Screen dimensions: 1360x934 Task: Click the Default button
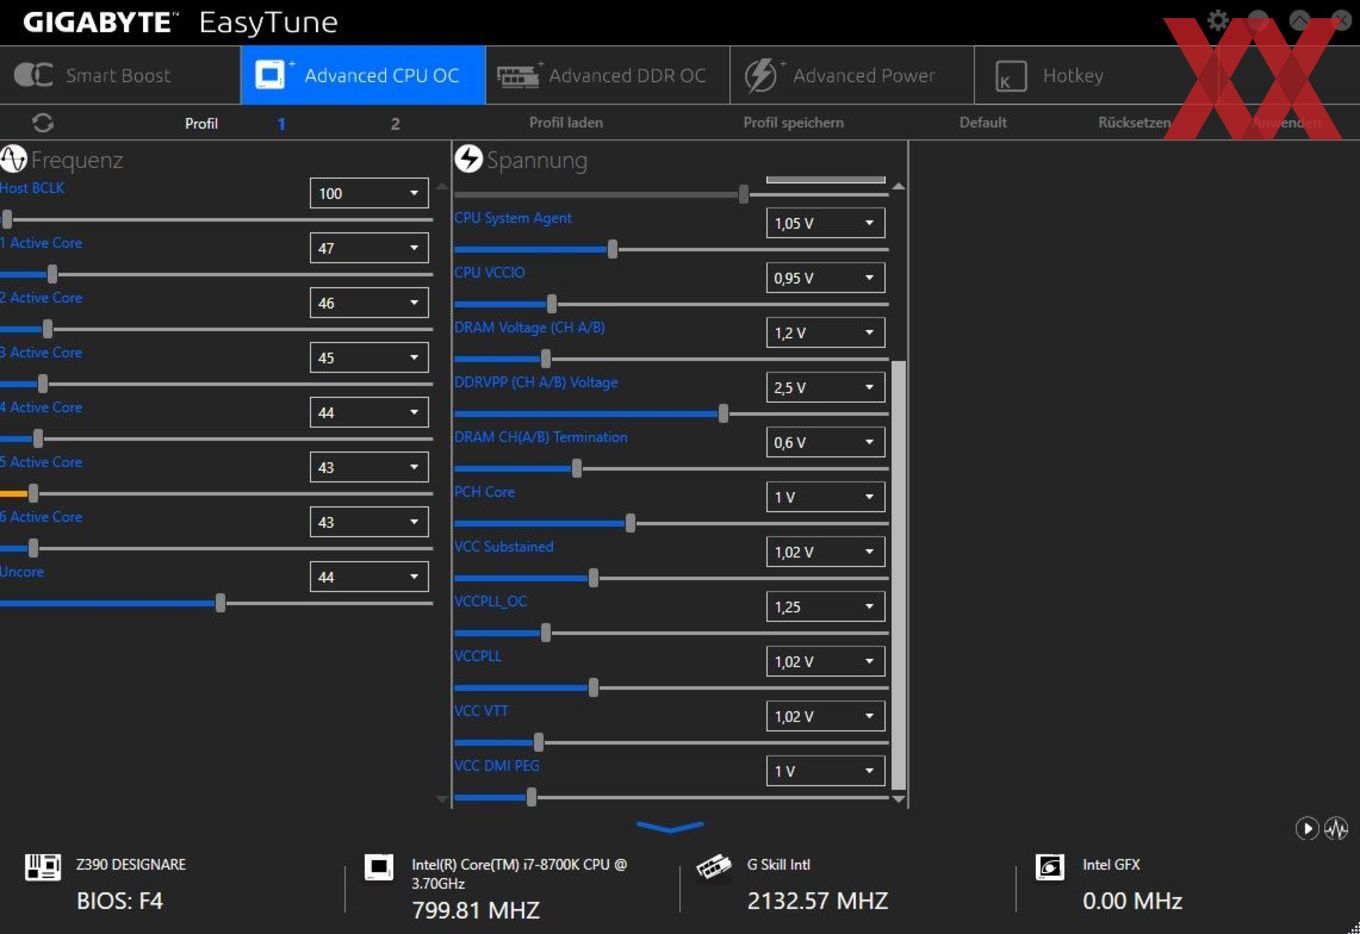983,122
